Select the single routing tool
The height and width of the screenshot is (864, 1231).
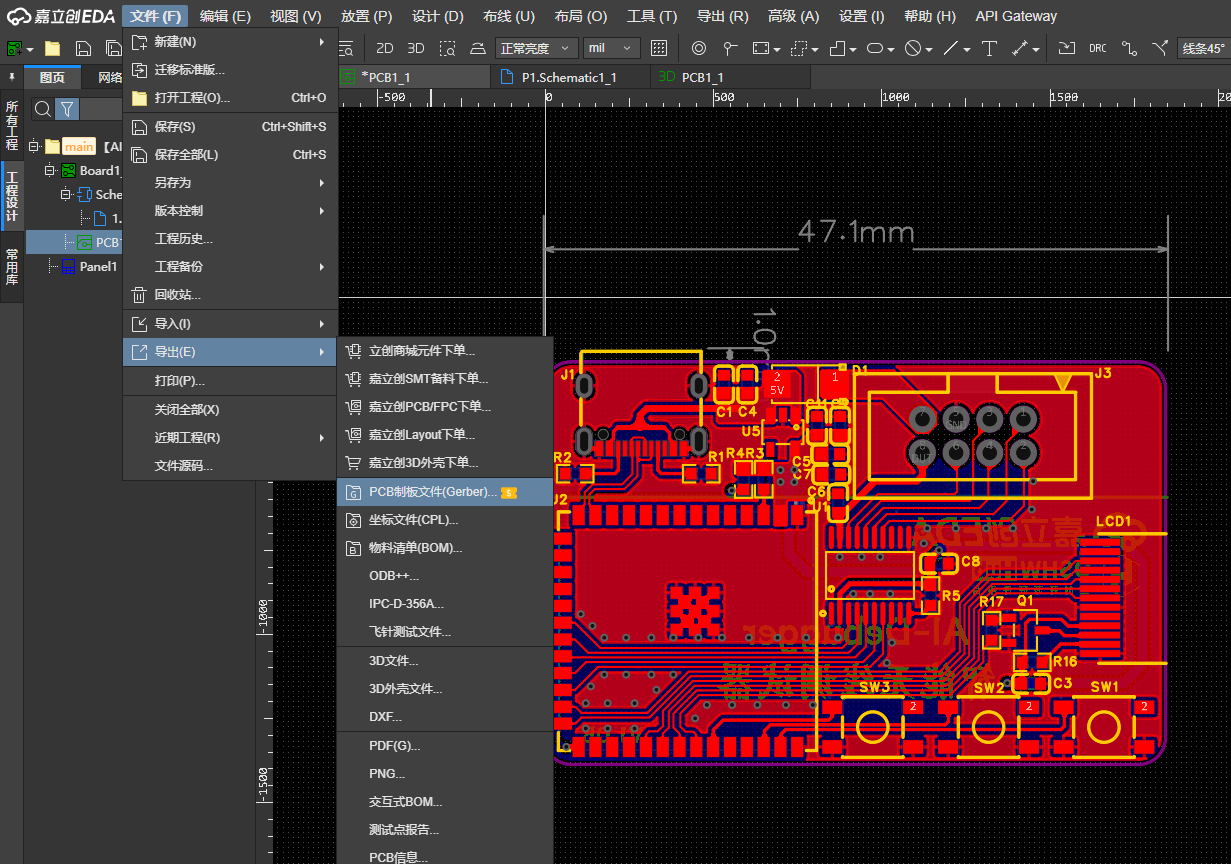coord(1129,48)
